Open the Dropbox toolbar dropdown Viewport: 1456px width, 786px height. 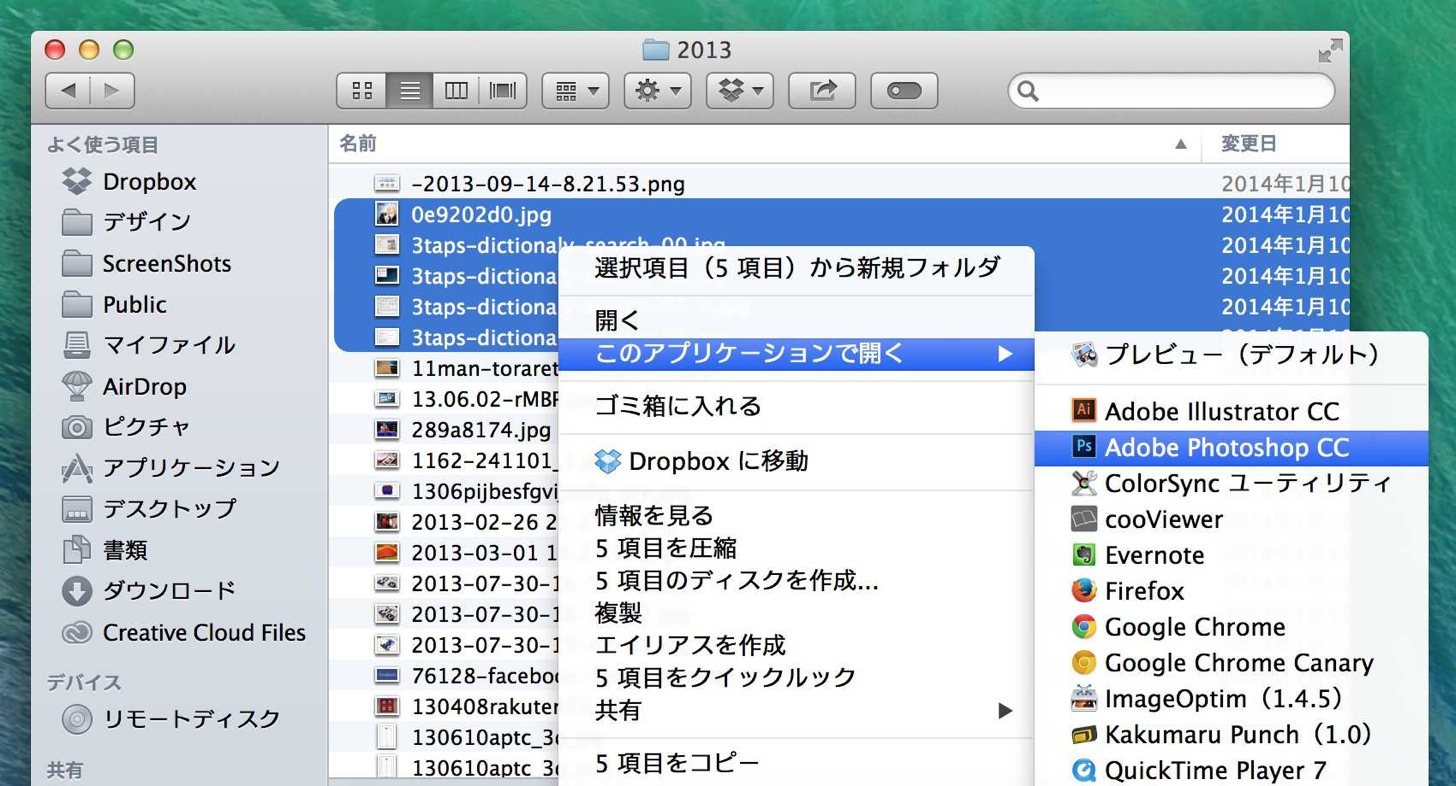[740, 91]
